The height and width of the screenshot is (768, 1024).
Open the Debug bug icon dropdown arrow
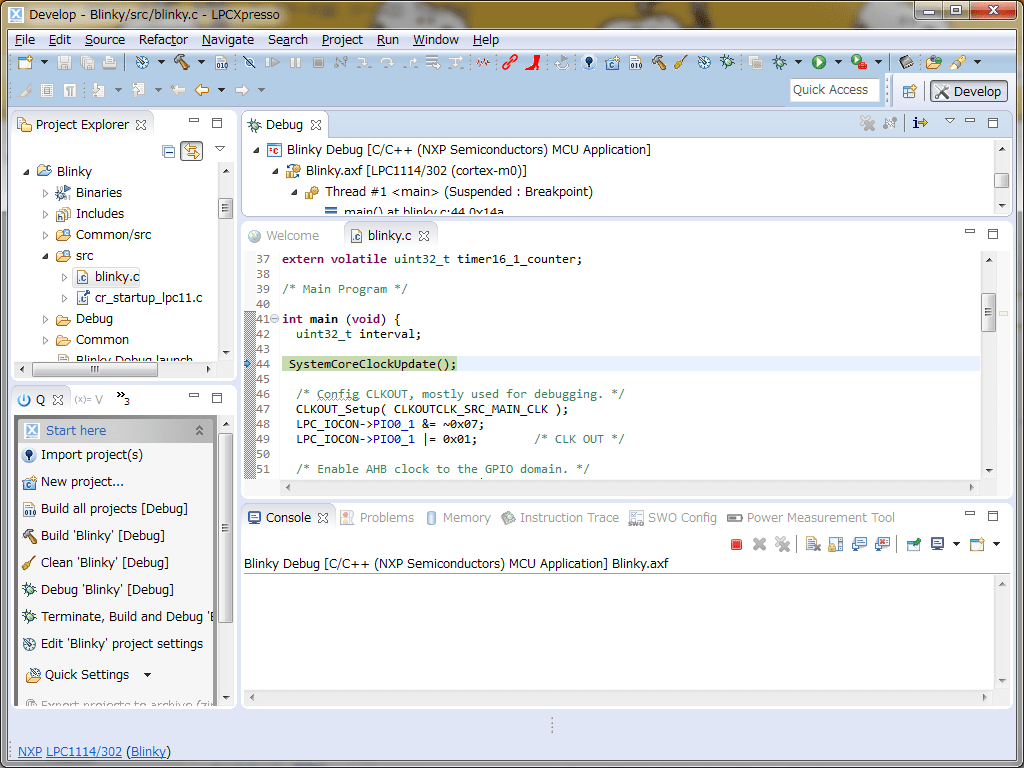[x=798, y=62]
